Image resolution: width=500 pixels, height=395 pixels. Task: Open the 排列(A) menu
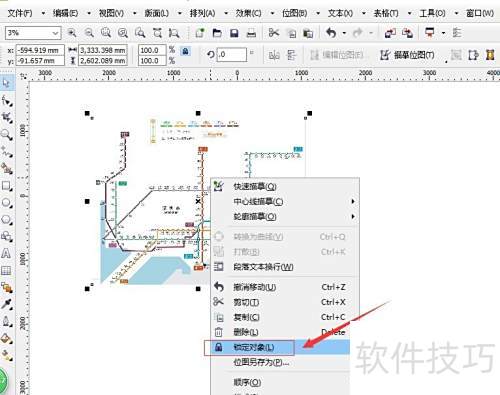point(202,13)
